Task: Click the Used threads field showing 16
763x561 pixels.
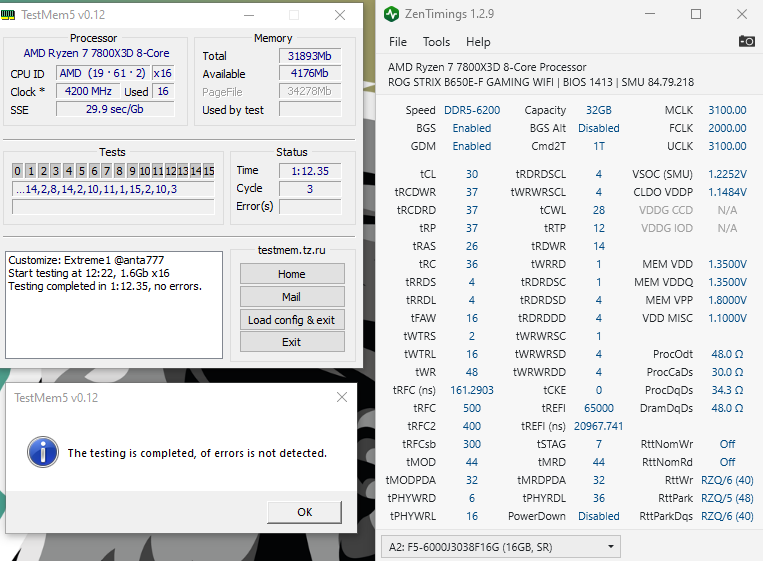Action: [163, 91]
